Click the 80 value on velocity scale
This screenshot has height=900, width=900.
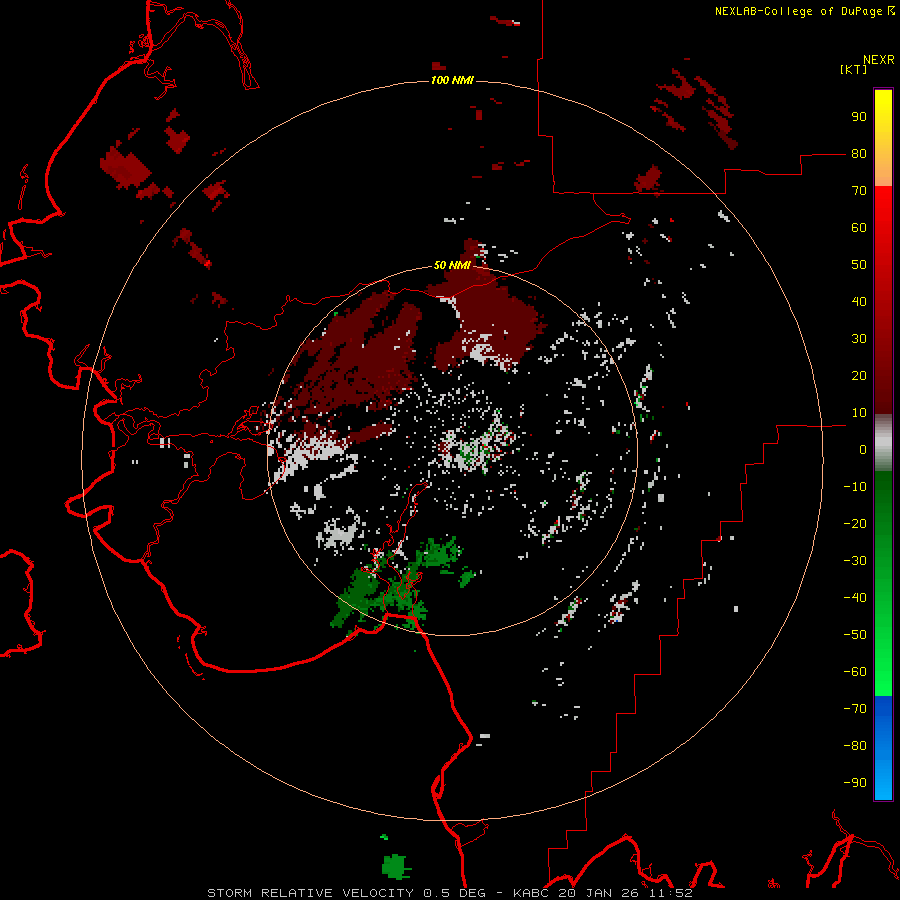(x=859, y=154)
